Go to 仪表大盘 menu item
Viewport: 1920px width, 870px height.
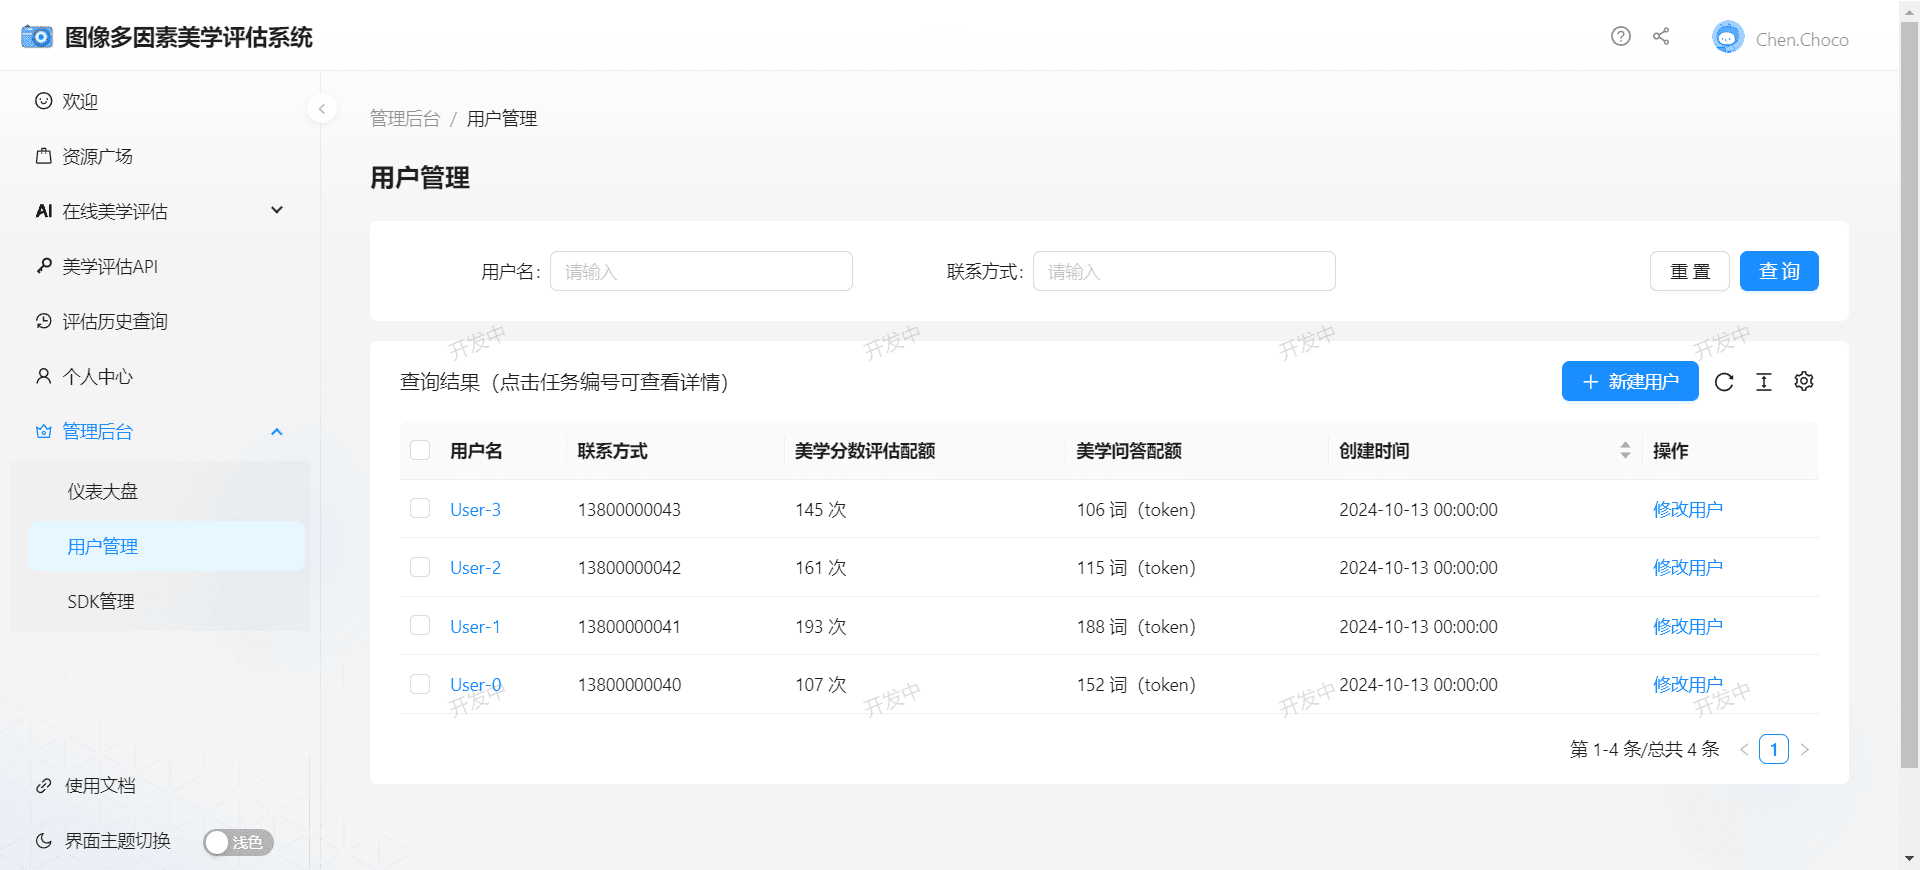tap(103, 492)
